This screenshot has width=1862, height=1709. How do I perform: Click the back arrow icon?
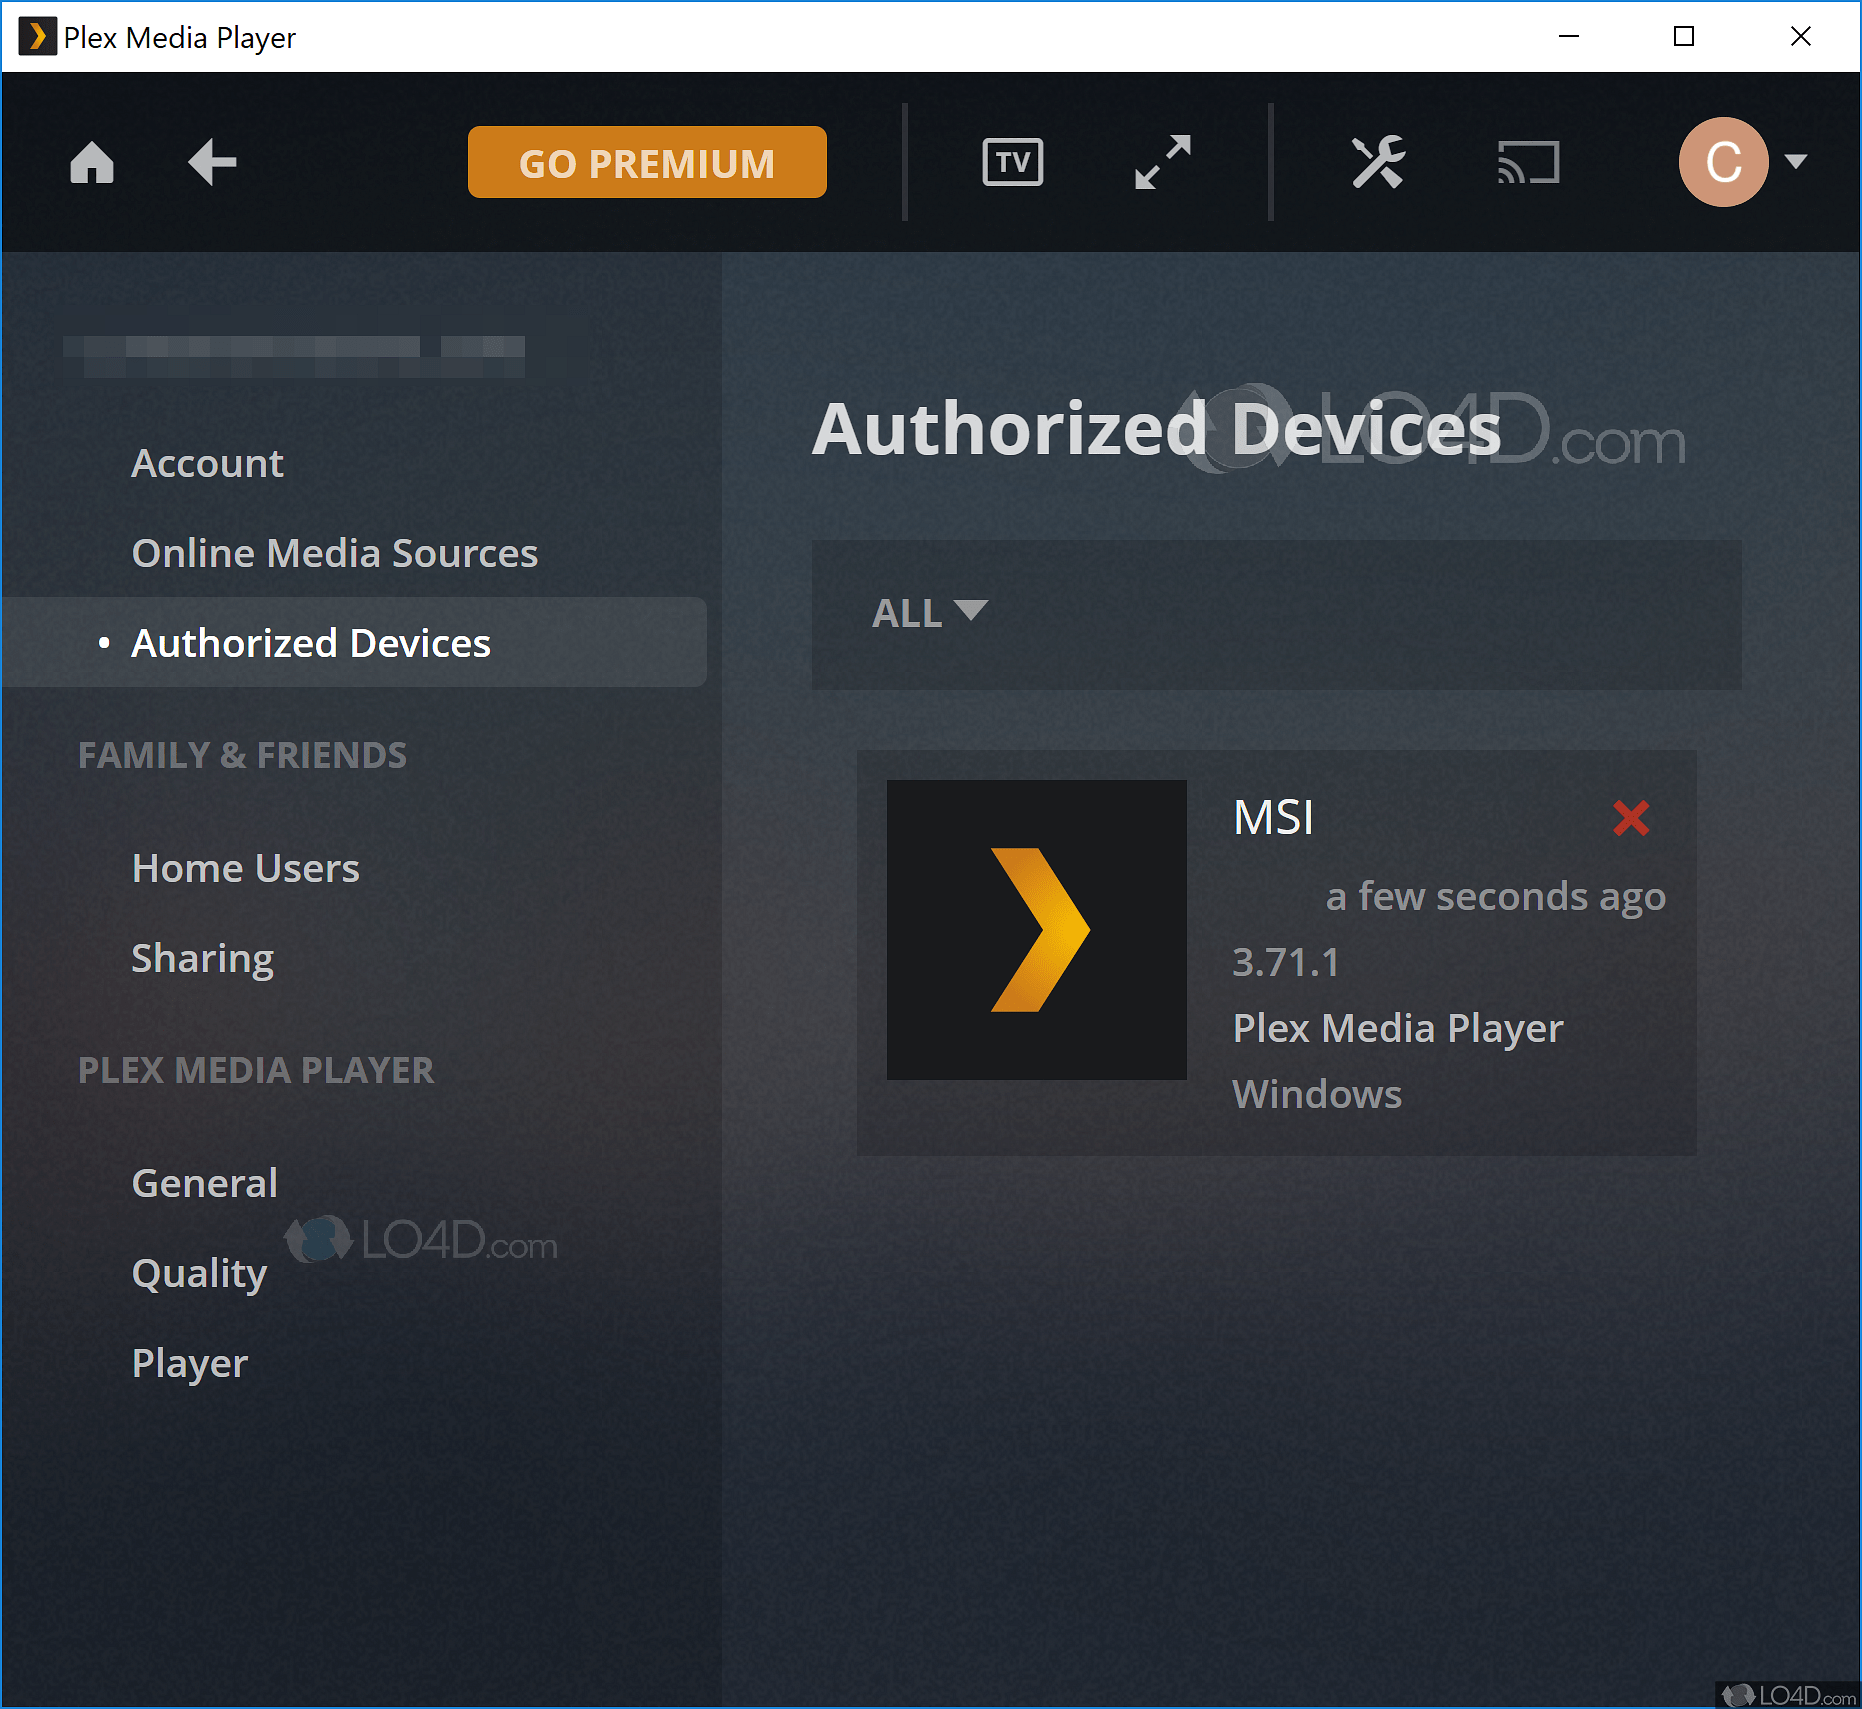click(212, 162)
